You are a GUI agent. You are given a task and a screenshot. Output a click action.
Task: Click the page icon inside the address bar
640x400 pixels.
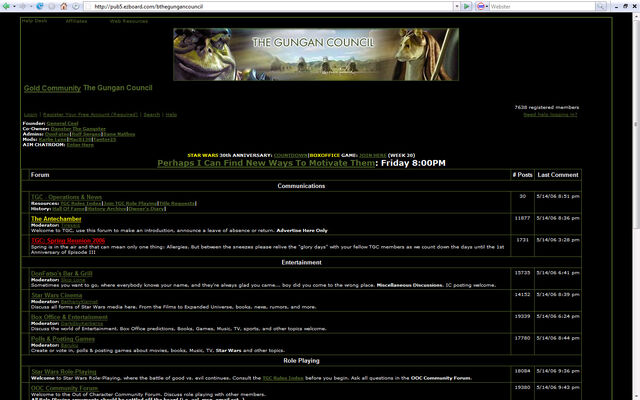pyautogui.click(x=89, y=7)
